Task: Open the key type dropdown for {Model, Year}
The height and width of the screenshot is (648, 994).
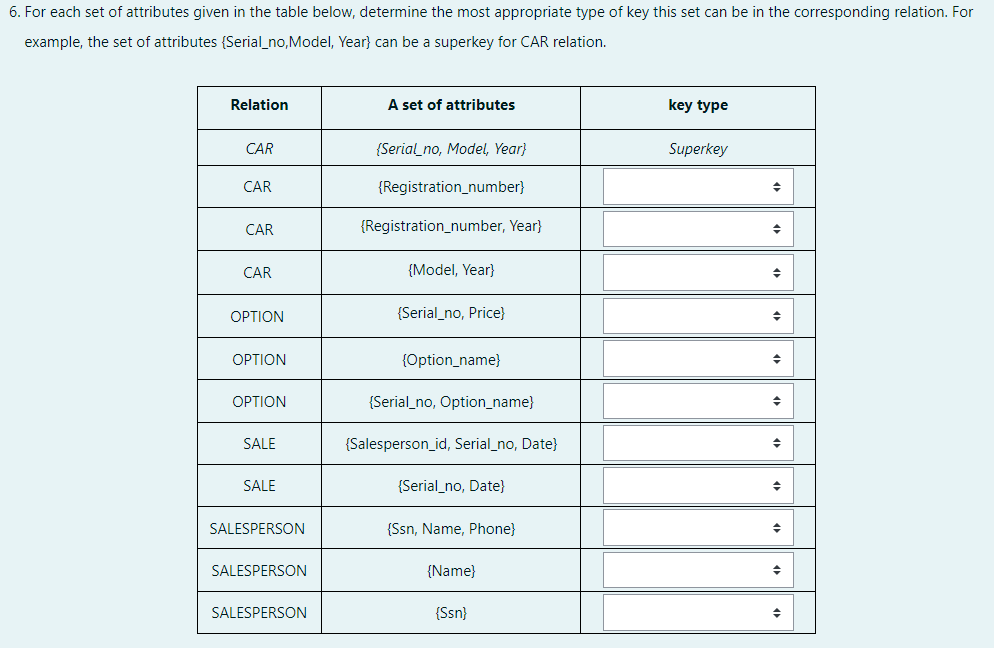Action: [x=697, y=272]
